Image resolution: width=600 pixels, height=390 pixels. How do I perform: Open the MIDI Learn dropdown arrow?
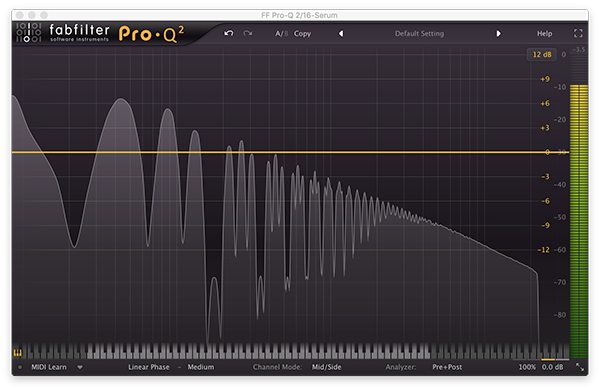click(x=80, y=367)
